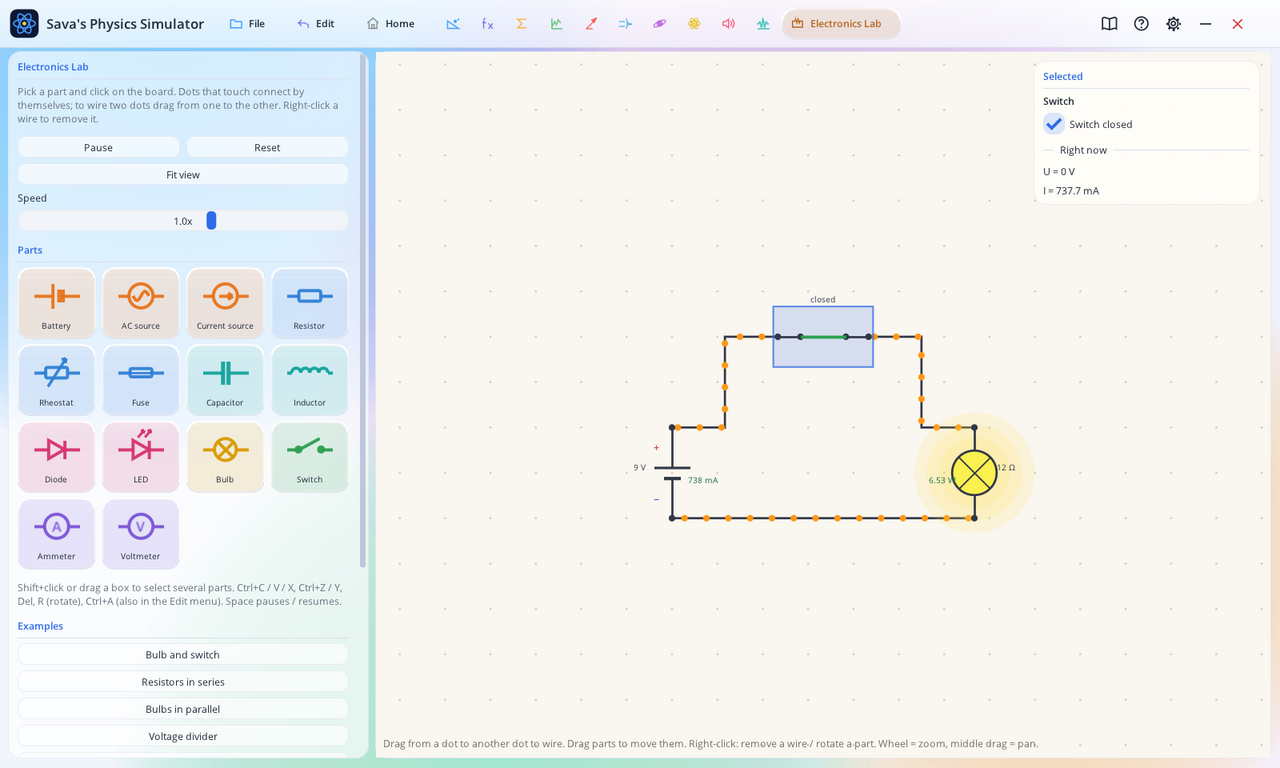Load the Resistors in series example
The width and height of the screenshot is (1280, 768).
183,681
